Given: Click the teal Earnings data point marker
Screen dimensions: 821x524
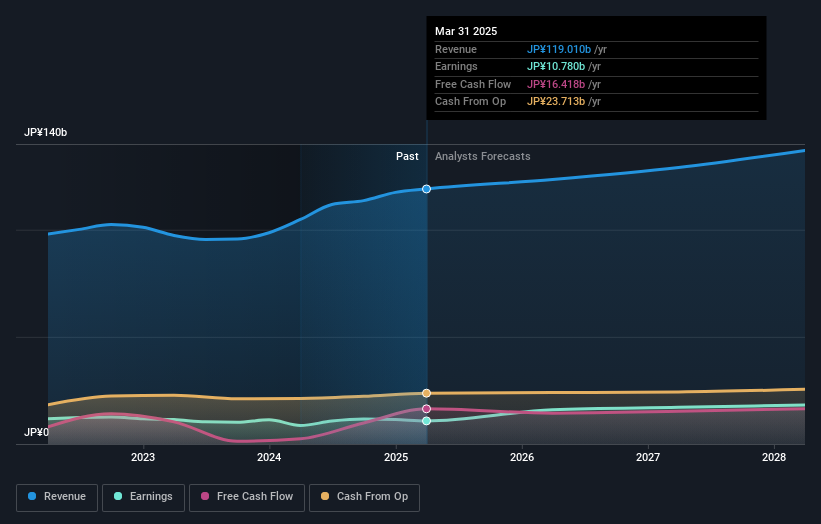Looking at the screenshot, I should tap(426, 421).
